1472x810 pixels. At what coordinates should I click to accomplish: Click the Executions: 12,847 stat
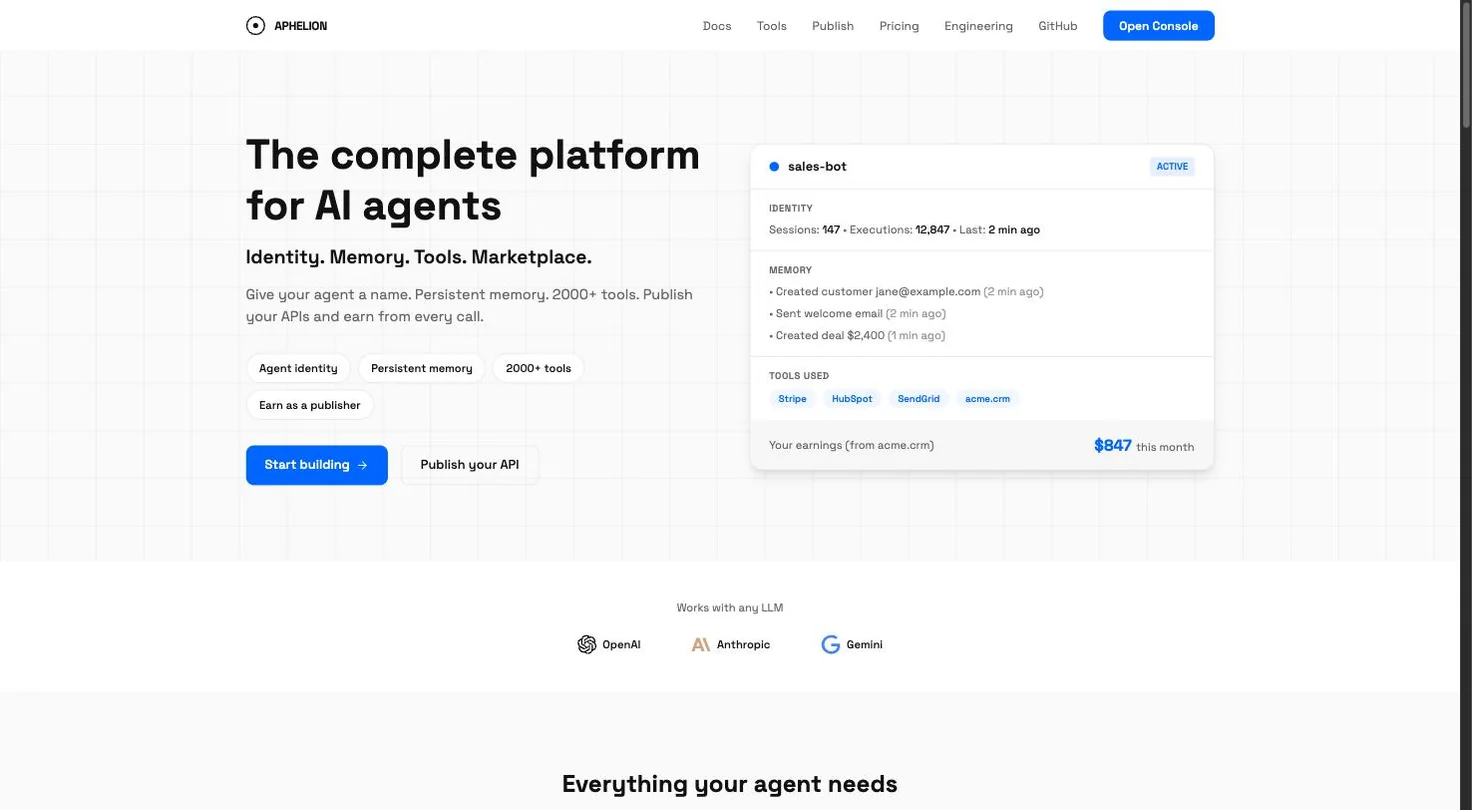[899, 230]
